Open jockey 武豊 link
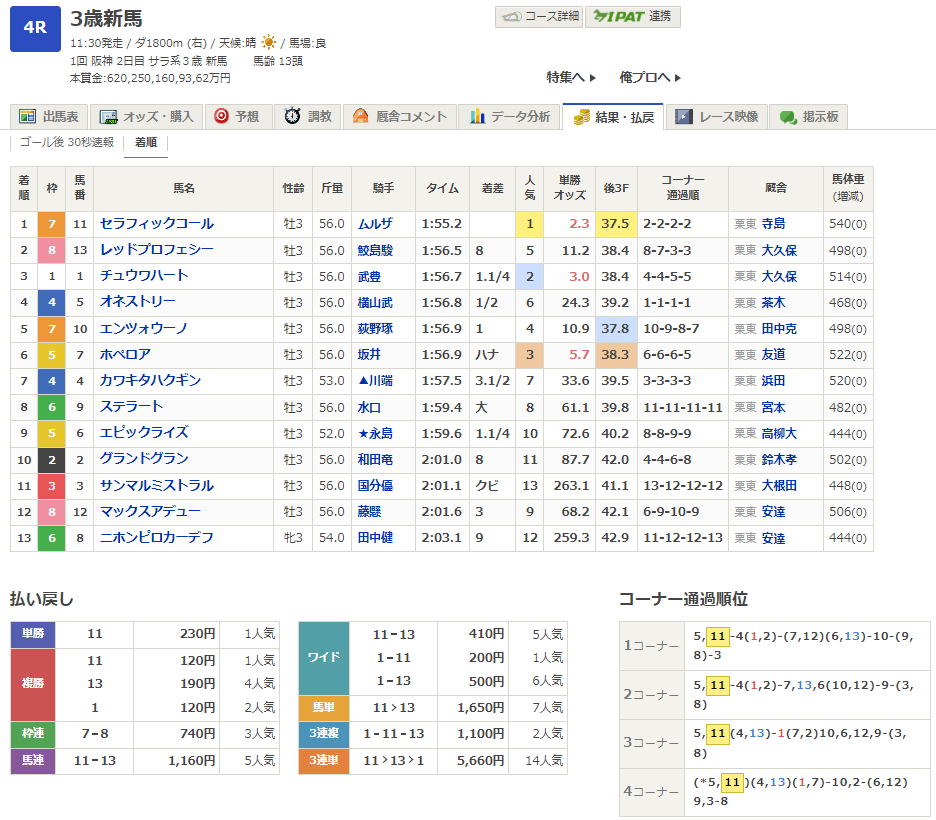The width and height of the screenshot is (936, 820). [370, 276]
